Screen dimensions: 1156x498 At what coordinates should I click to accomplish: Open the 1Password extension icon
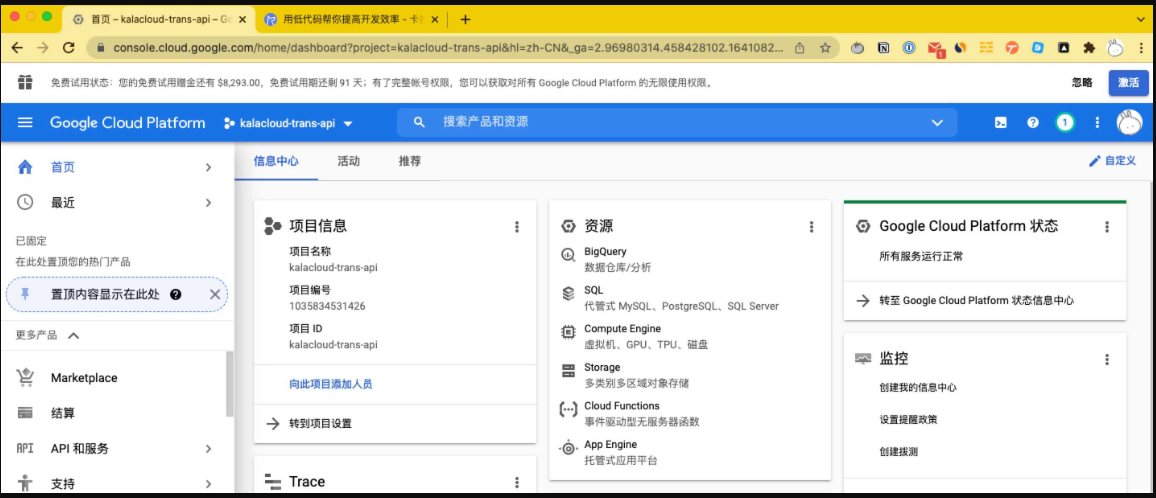tap(909, 48)
